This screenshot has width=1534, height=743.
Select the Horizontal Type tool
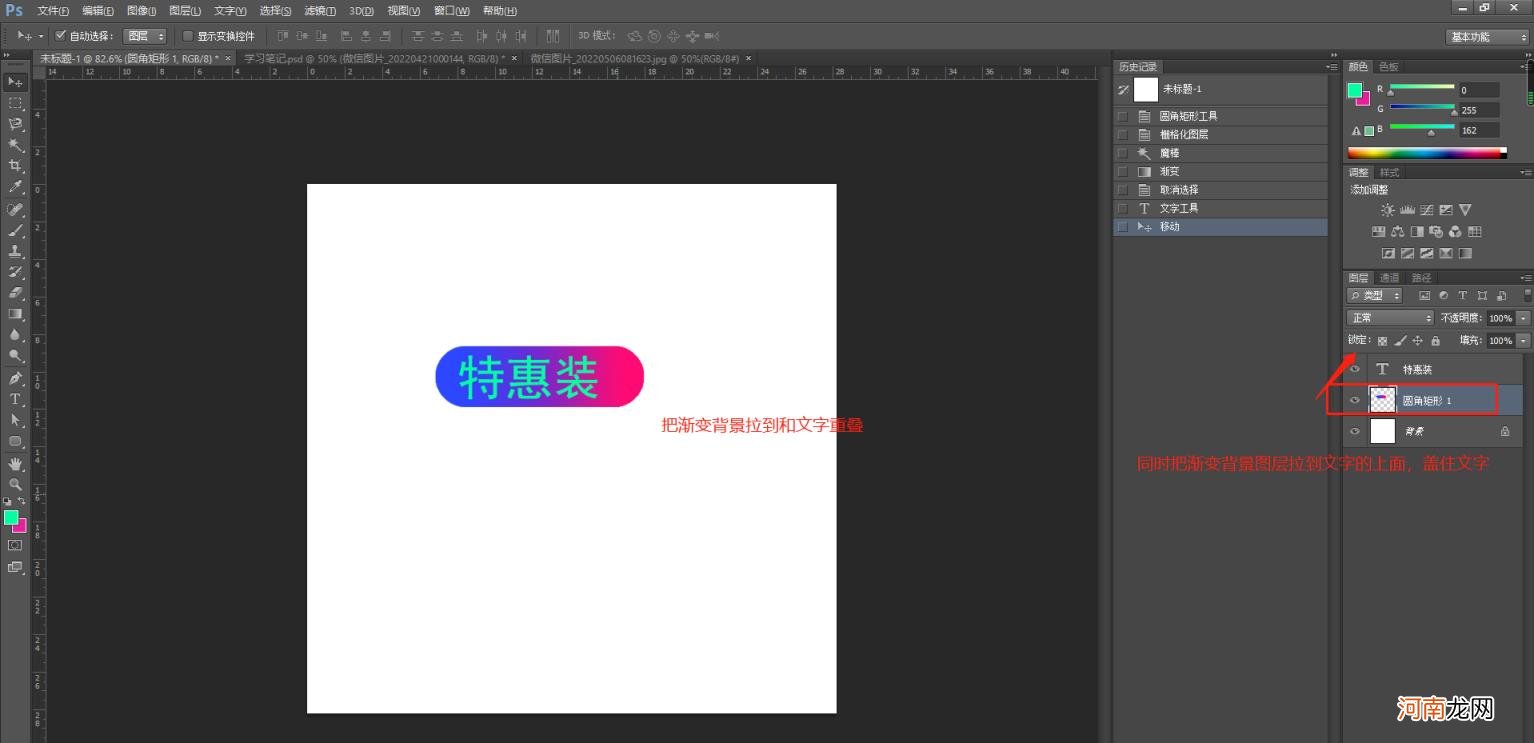[x=15, y=400]
